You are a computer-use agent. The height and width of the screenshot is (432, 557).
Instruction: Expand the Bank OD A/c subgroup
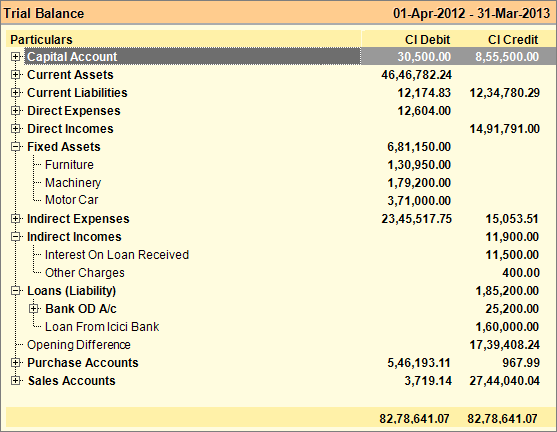tap(33, 309)
